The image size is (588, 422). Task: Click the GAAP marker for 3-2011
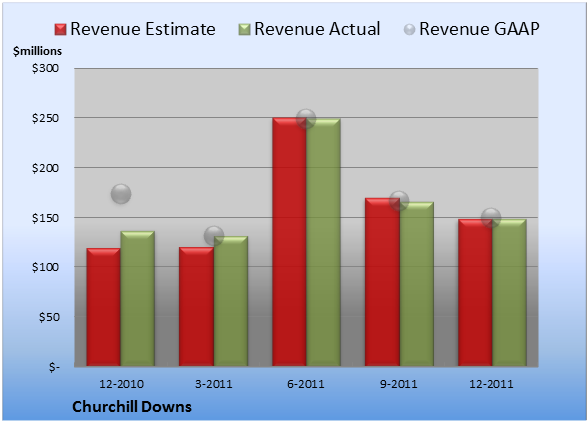[214, 236]
